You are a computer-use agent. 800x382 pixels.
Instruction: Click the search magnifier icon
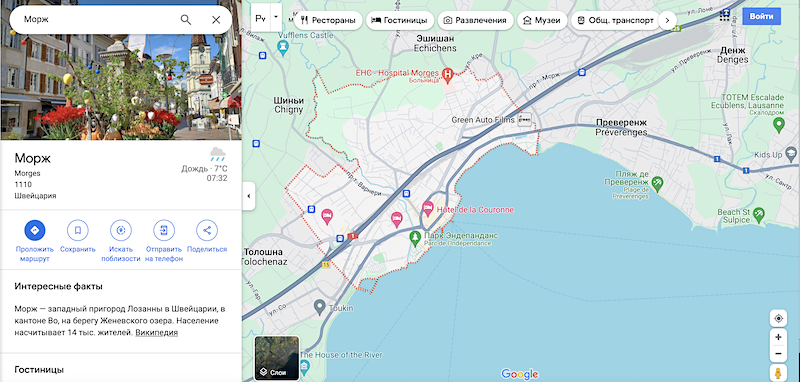pos(186,20)
